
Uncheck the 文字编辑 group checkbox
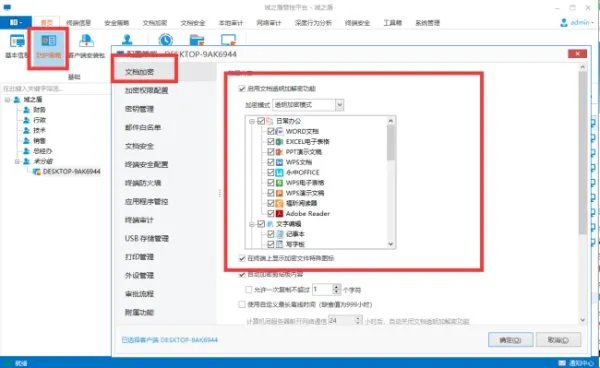(x=261, y=224)
